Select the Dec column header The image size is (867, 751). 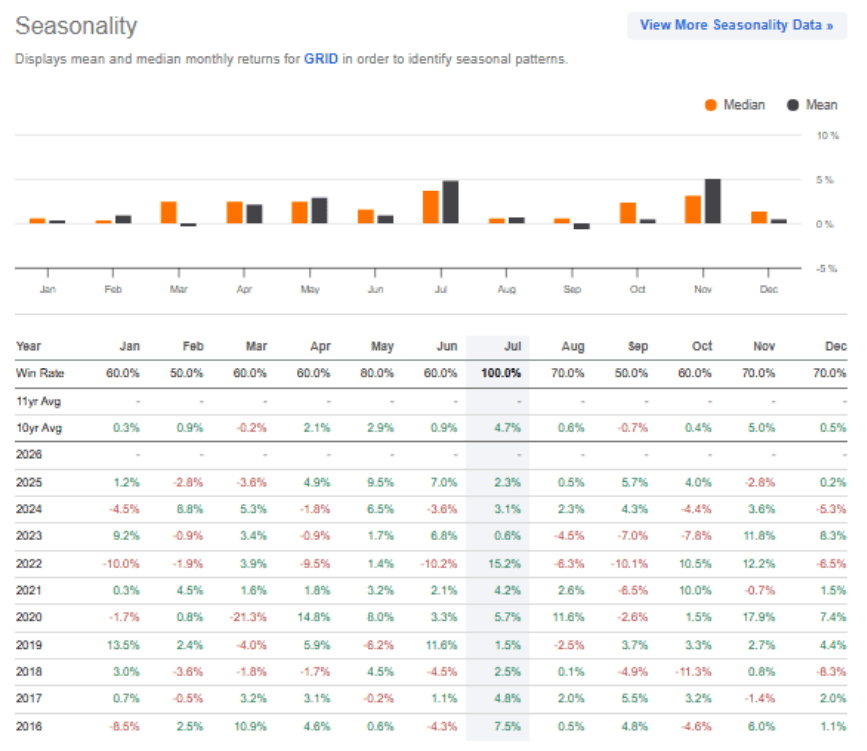point(836,346)
